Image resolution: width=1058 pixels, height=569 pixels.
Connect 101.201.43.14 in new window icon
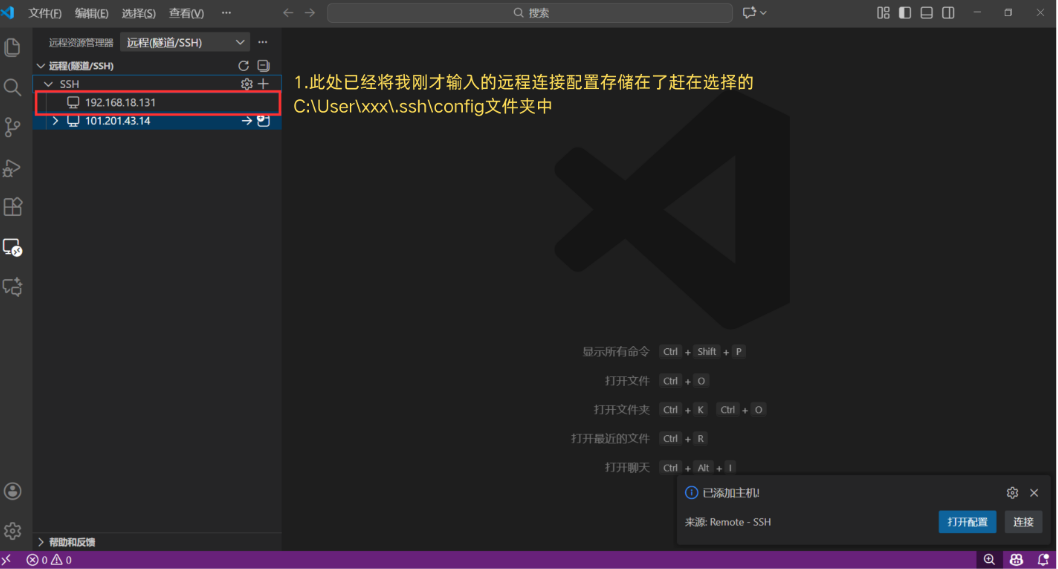click(x=263, y=121)
